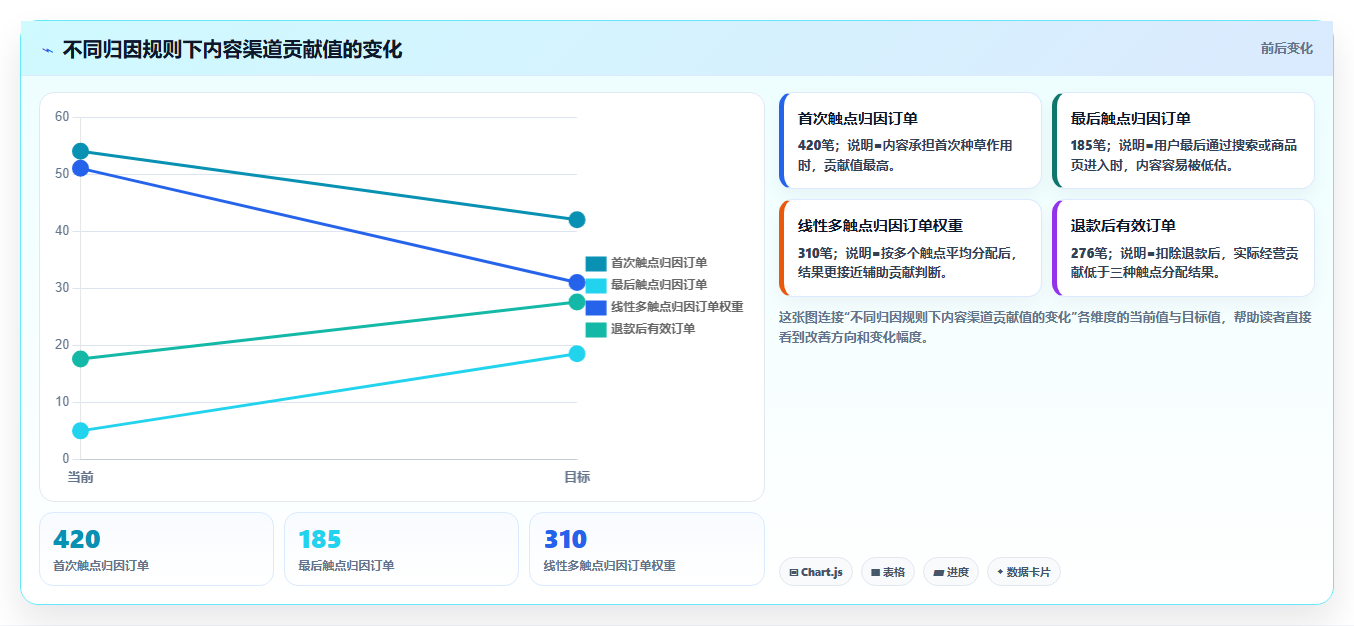
Task: Click the green data point at 当前 near 18
Action: 81,359
